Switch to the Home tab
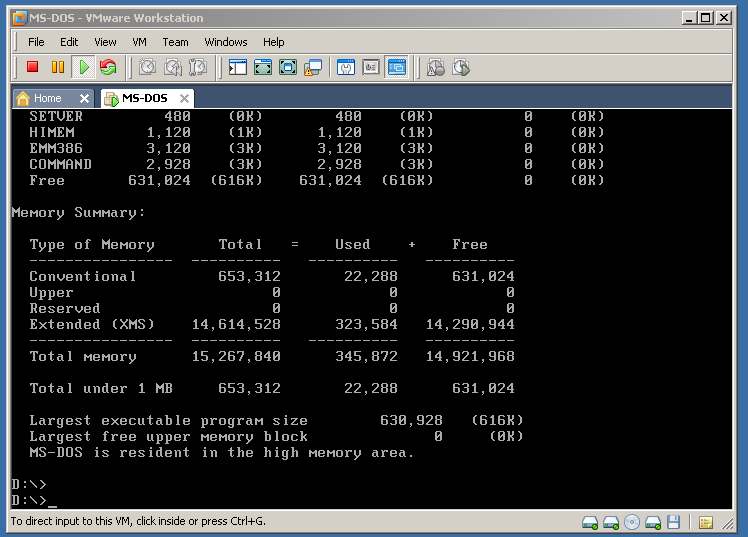 (52, 98)
